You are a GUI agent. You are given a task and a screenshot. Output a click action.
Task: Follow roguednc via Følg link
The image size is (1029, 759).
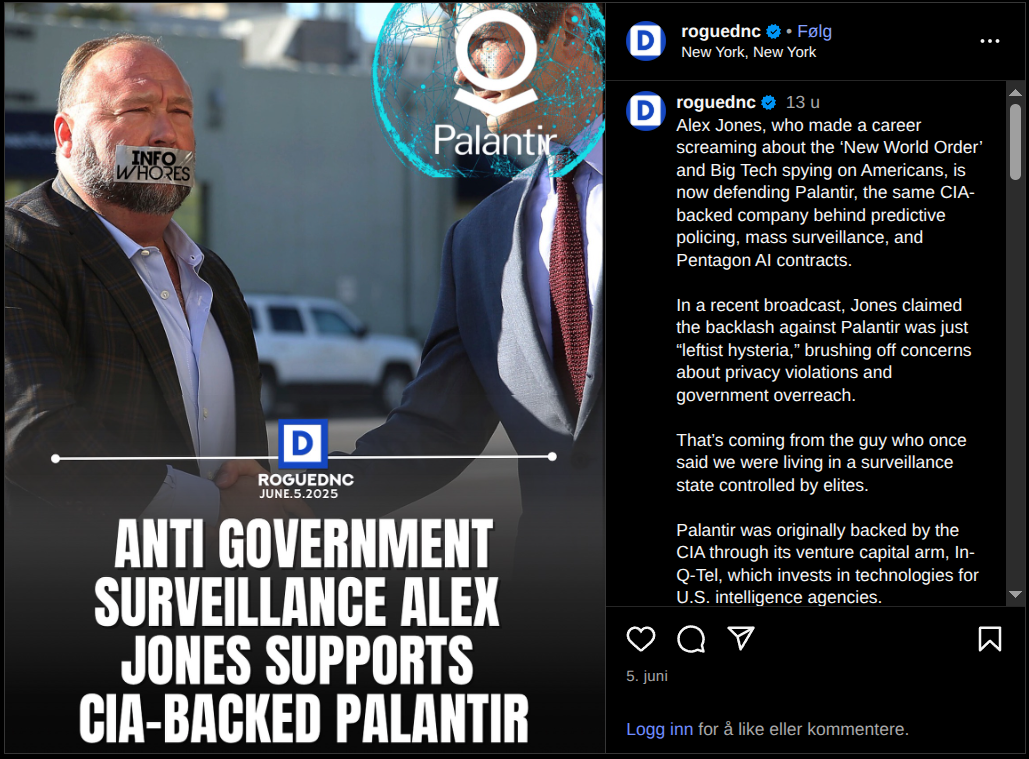tap(814, 31)
